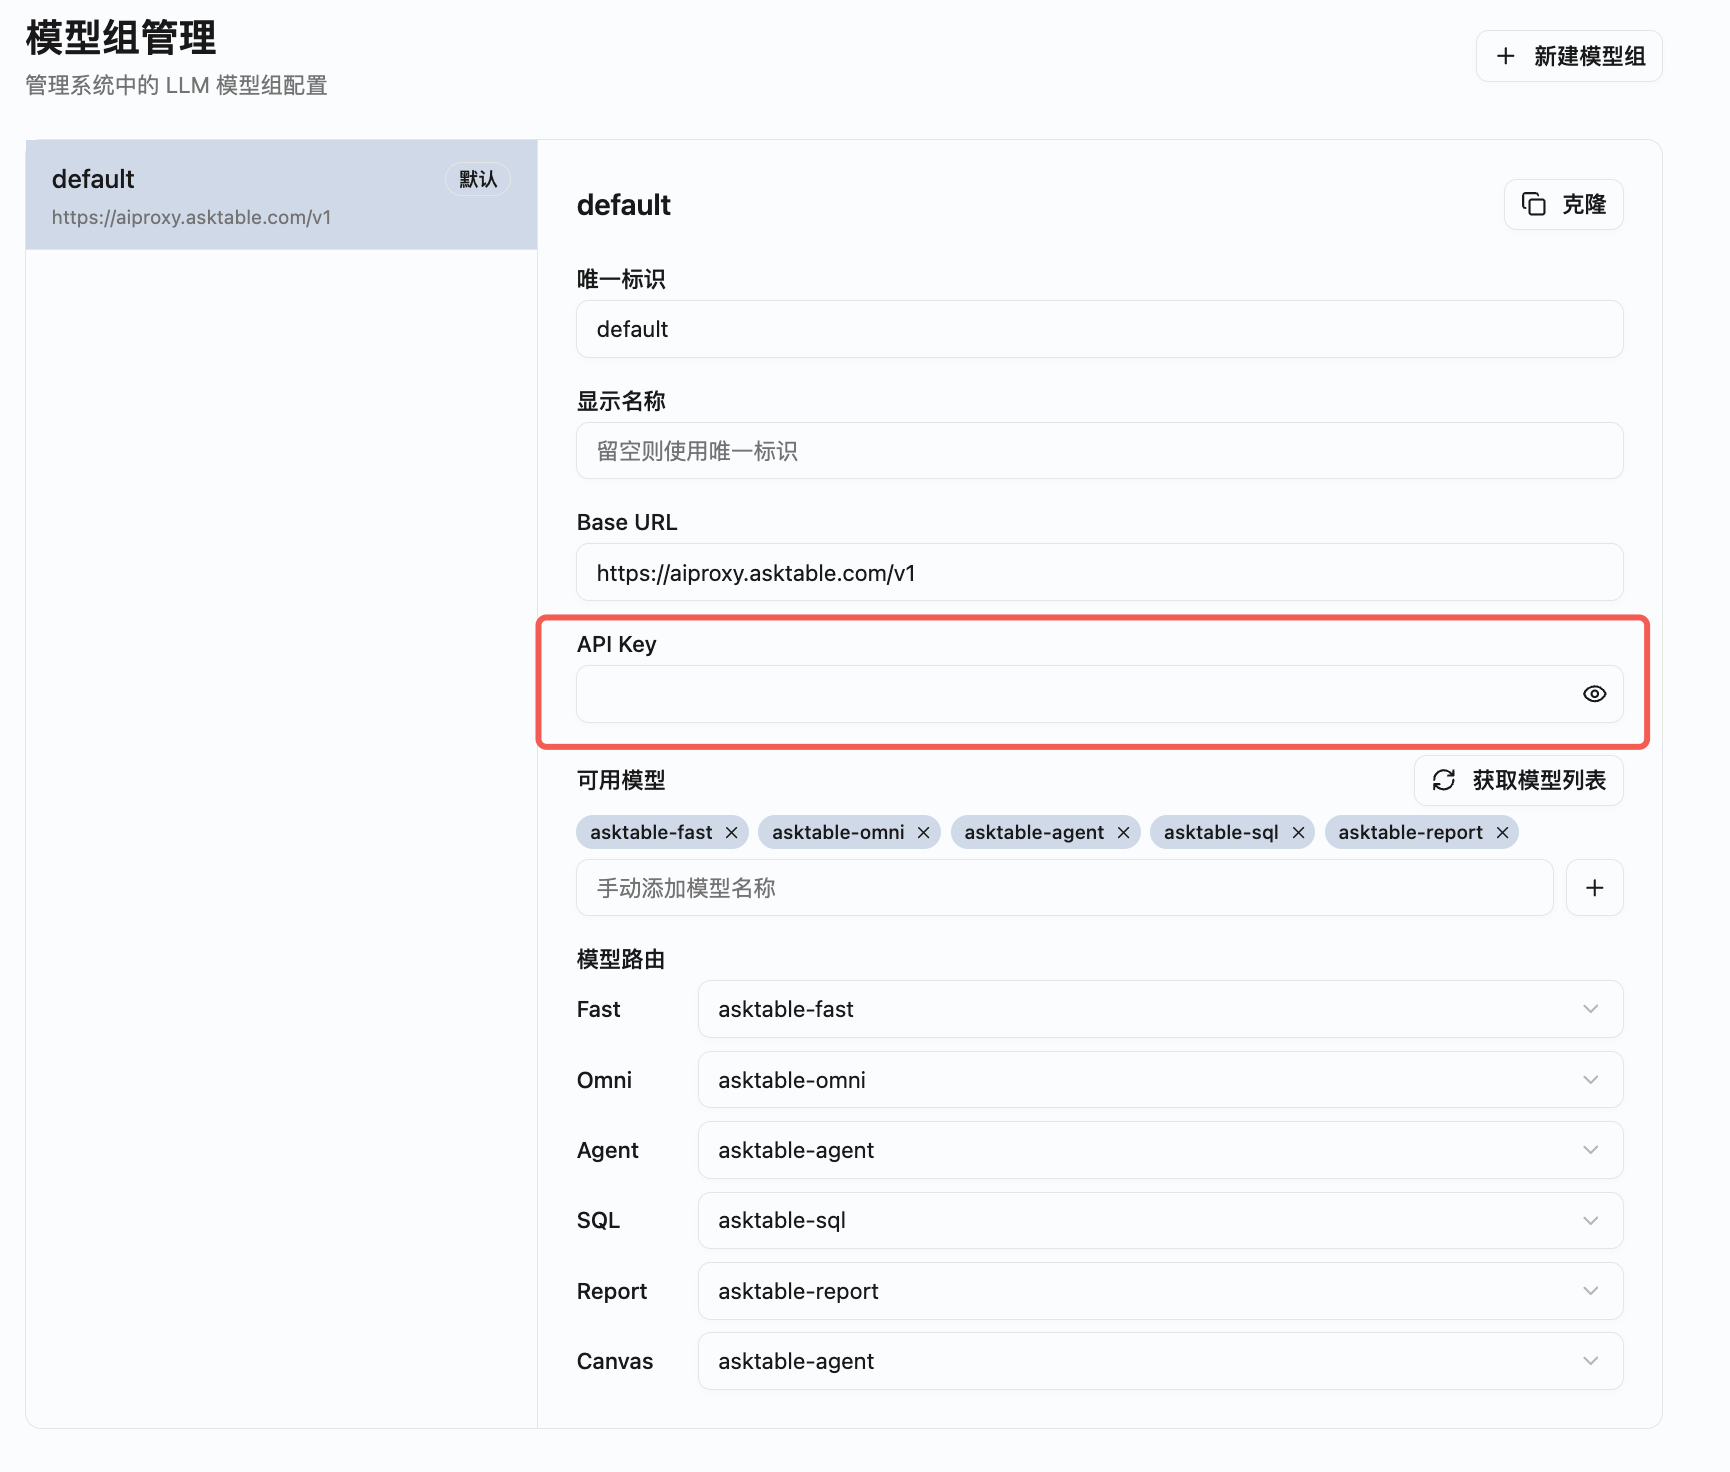The image size is (1730, 1472).
Task: Click the Base URL input field
Action: pyautogui.click(x=1099, y=572)
